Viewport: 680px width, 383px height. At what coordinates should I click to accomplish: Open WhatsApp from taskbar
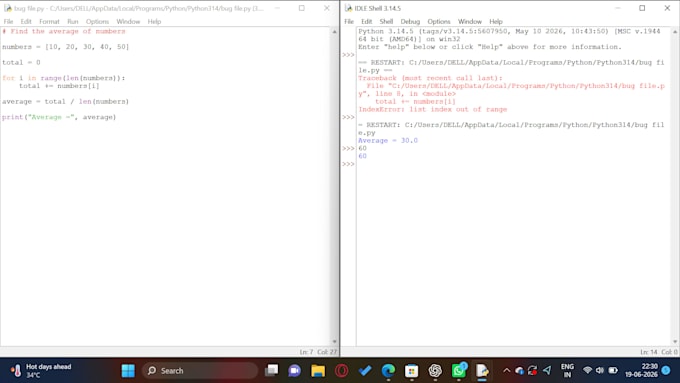coord(459,370)
